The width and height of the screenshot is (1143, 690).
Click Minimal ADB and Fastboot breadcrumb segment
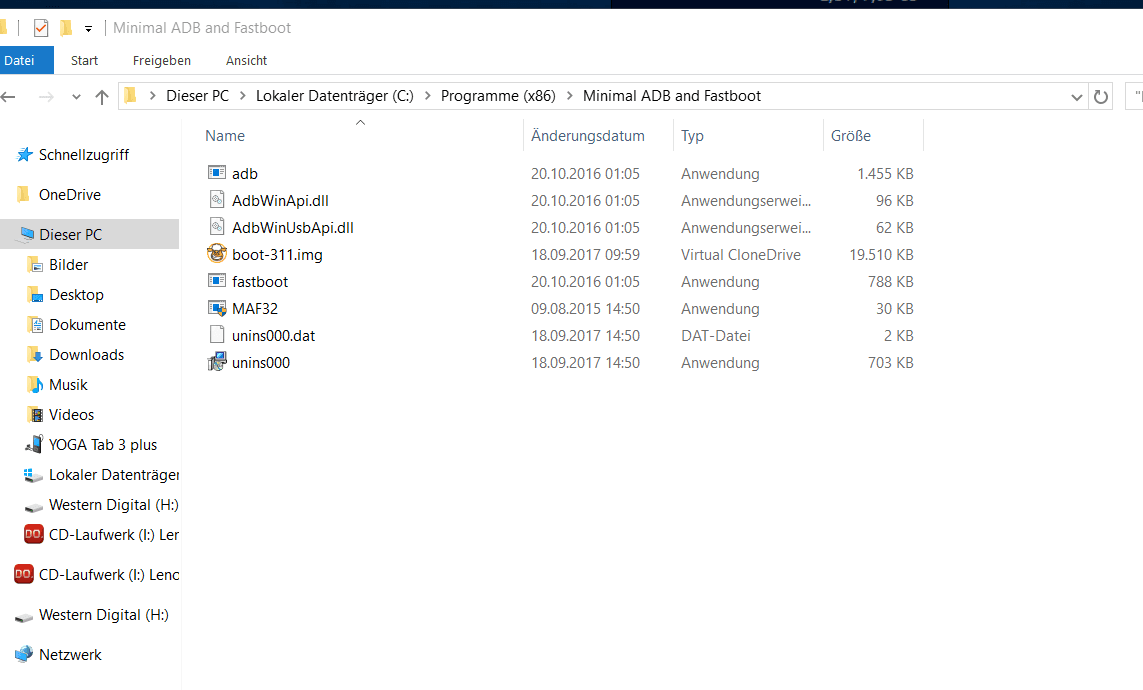click(671, 95)
